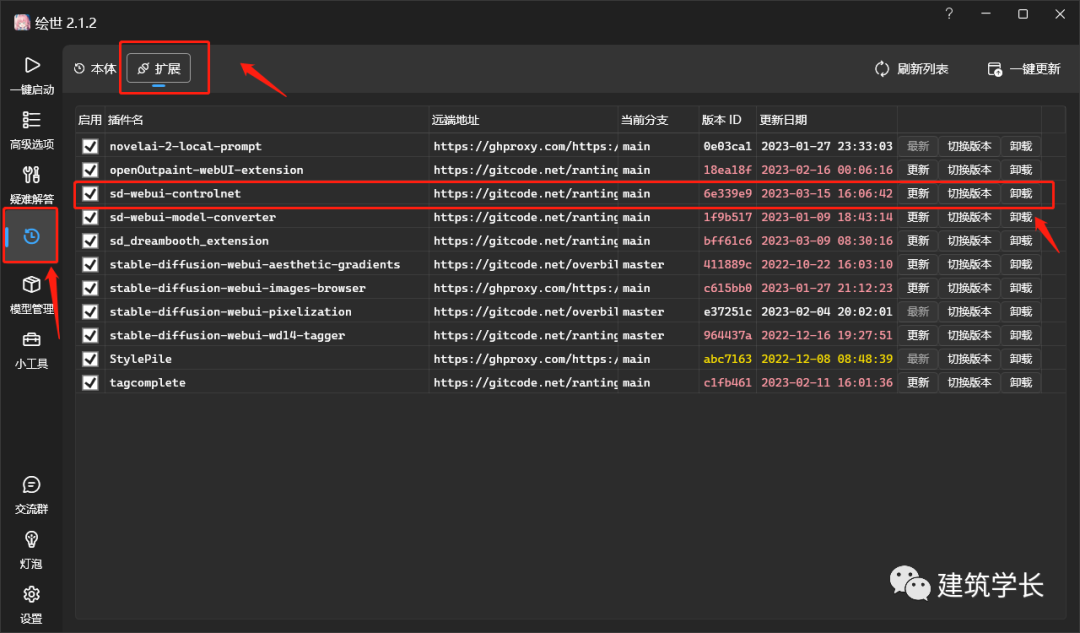Disable the novelai-2-local-prompt extension checkbox
The width and height of the screenshot is (1080, 633).
point(90,146)
